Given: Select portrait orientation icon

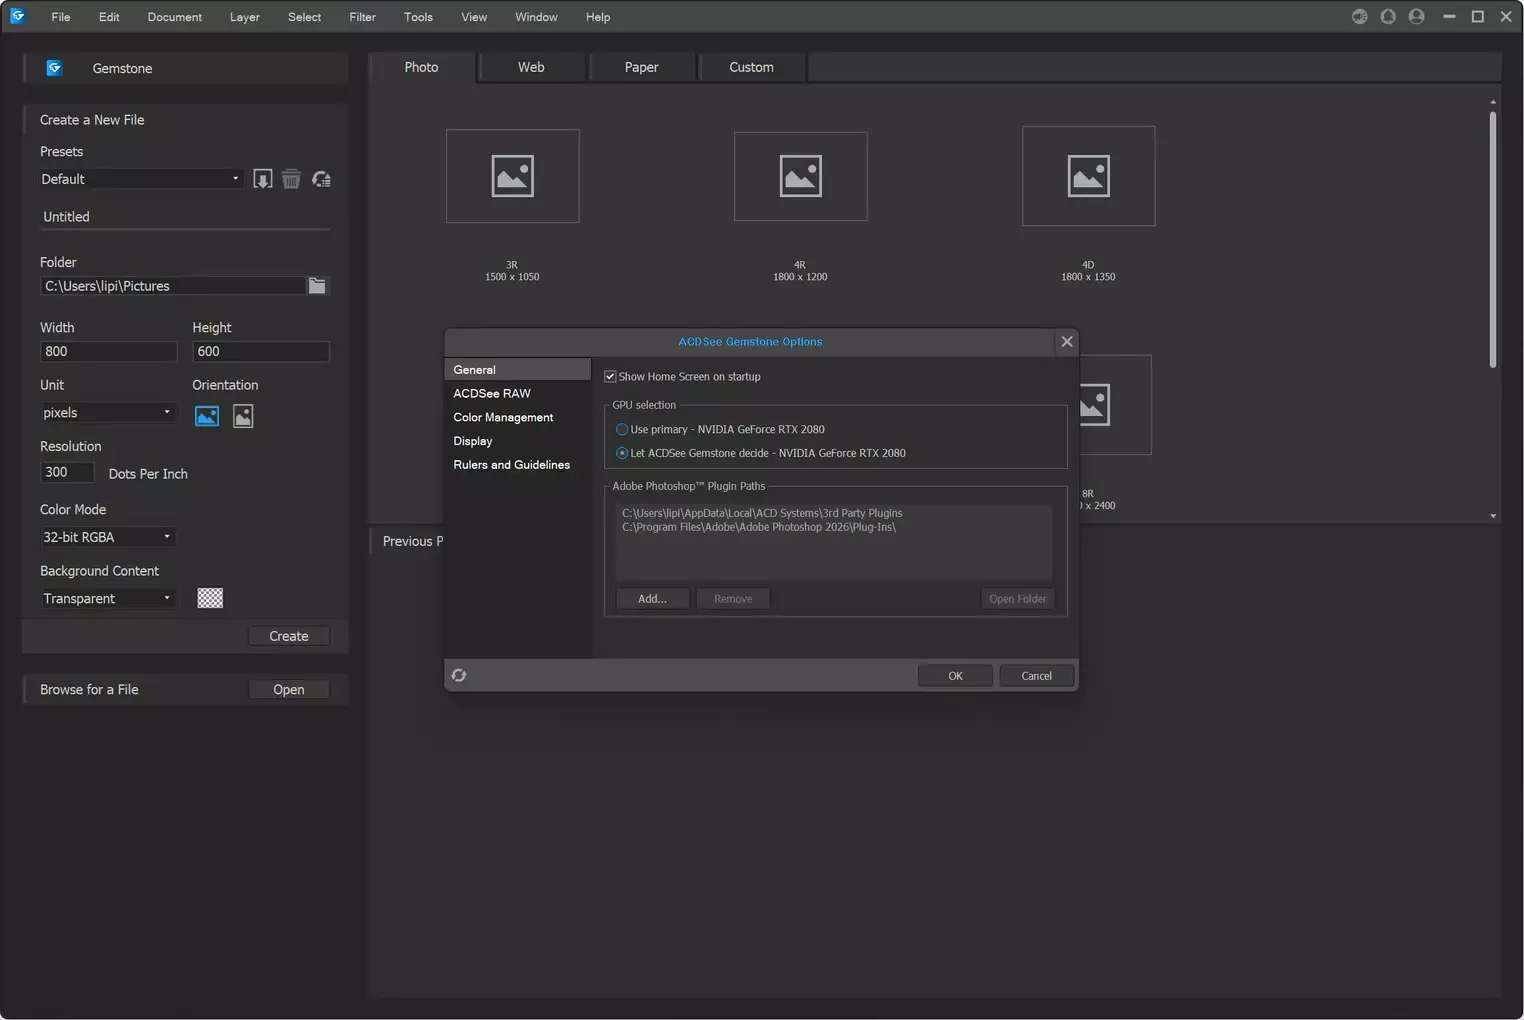Looking at the screenshot, I should click(243, 416).
